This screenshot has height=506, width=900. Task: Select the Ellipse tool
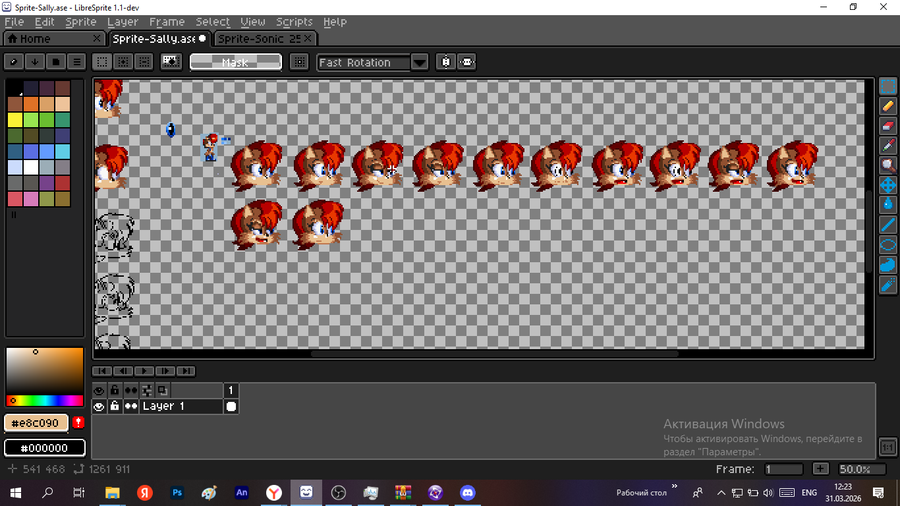[x=888, y=244]
